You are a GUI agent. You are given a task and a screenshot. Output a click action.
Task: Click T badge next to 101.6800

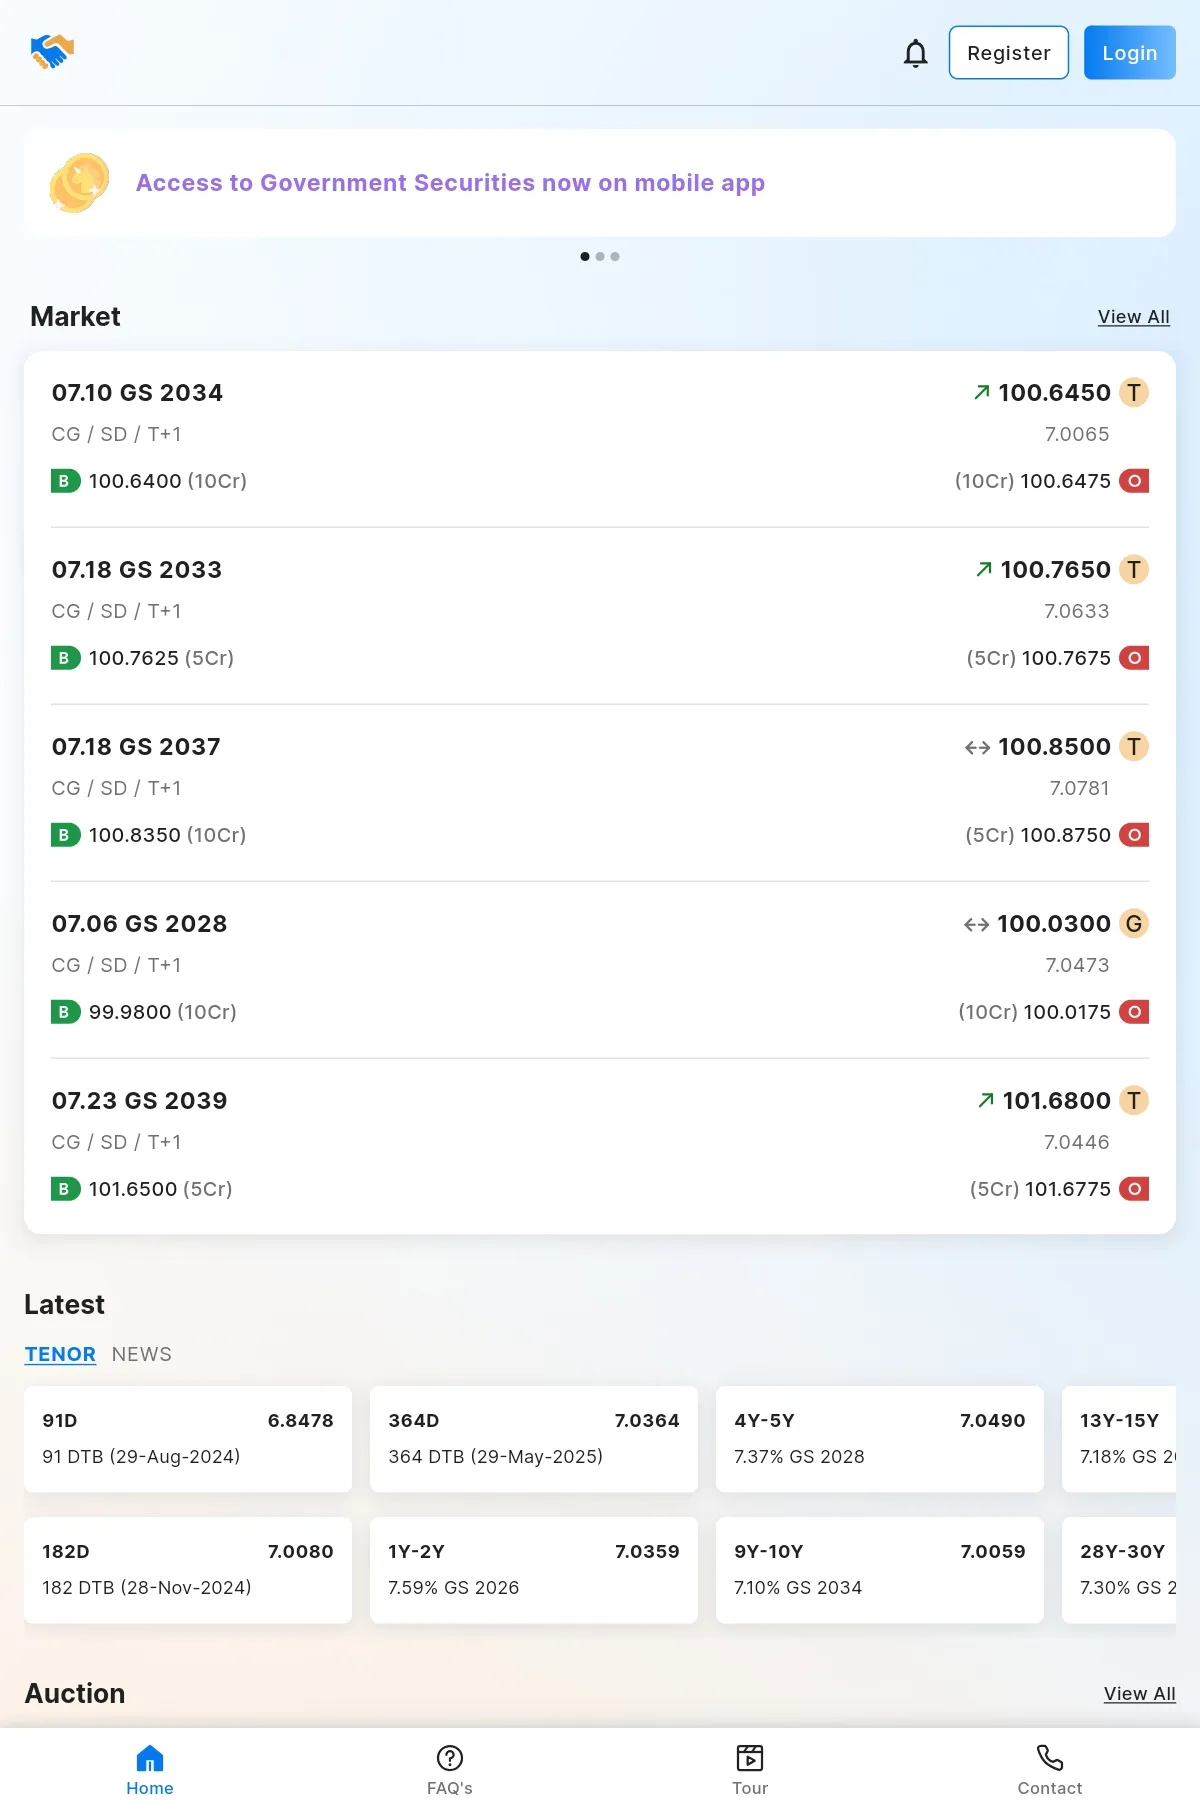pos(1134,1101)
